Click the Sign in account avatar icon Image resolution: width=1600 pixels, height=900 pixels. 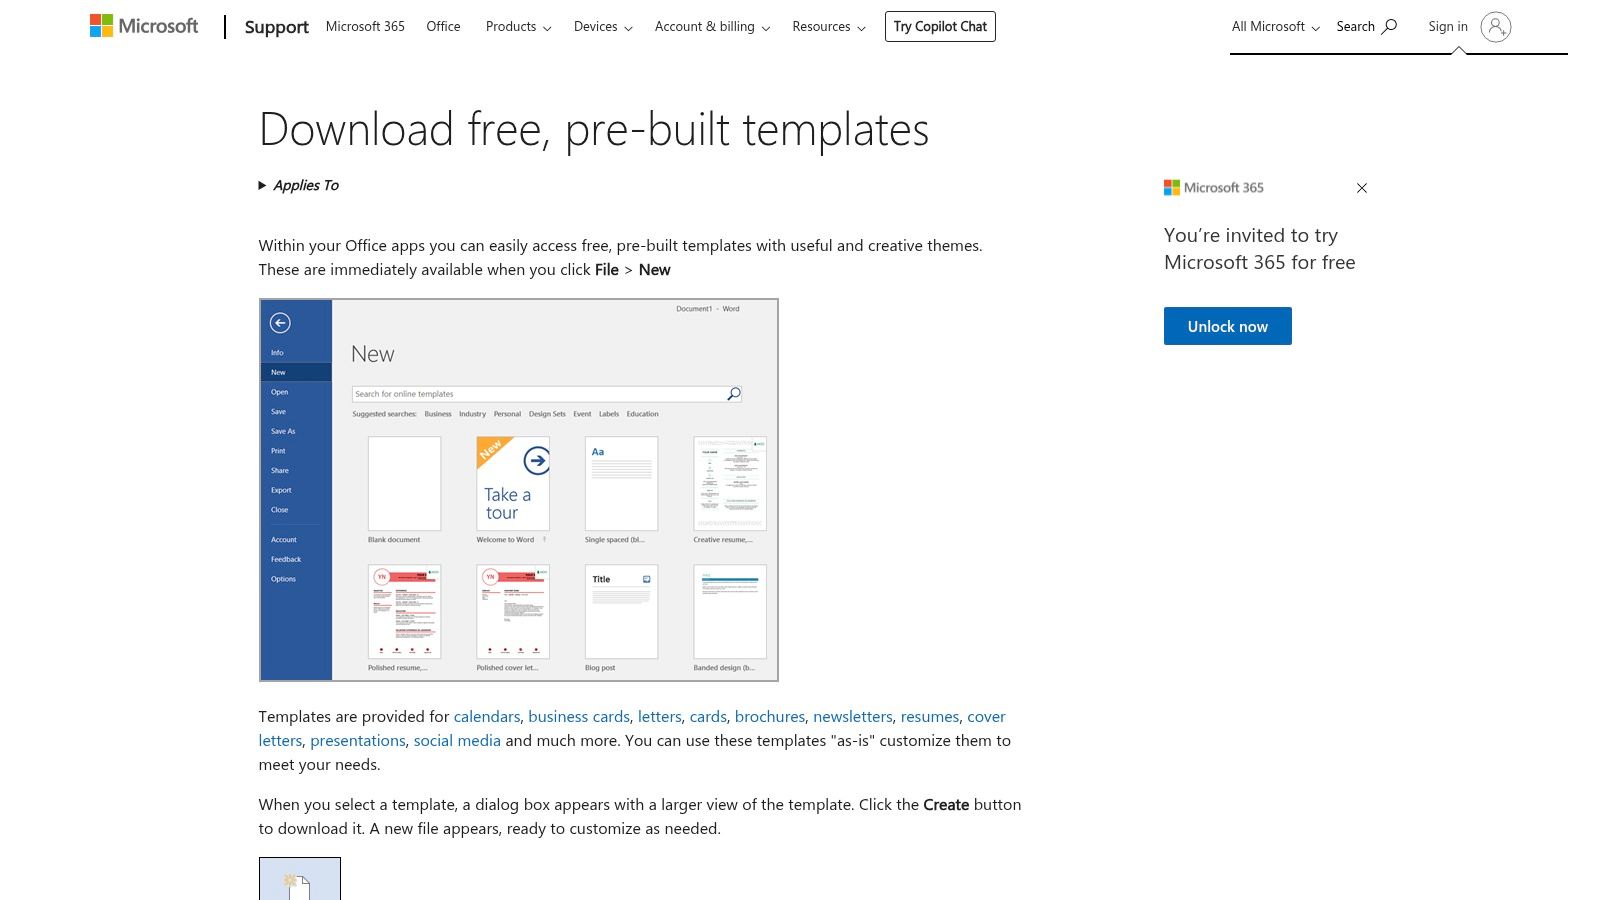pyautogui.click(x=1496, y=27)
